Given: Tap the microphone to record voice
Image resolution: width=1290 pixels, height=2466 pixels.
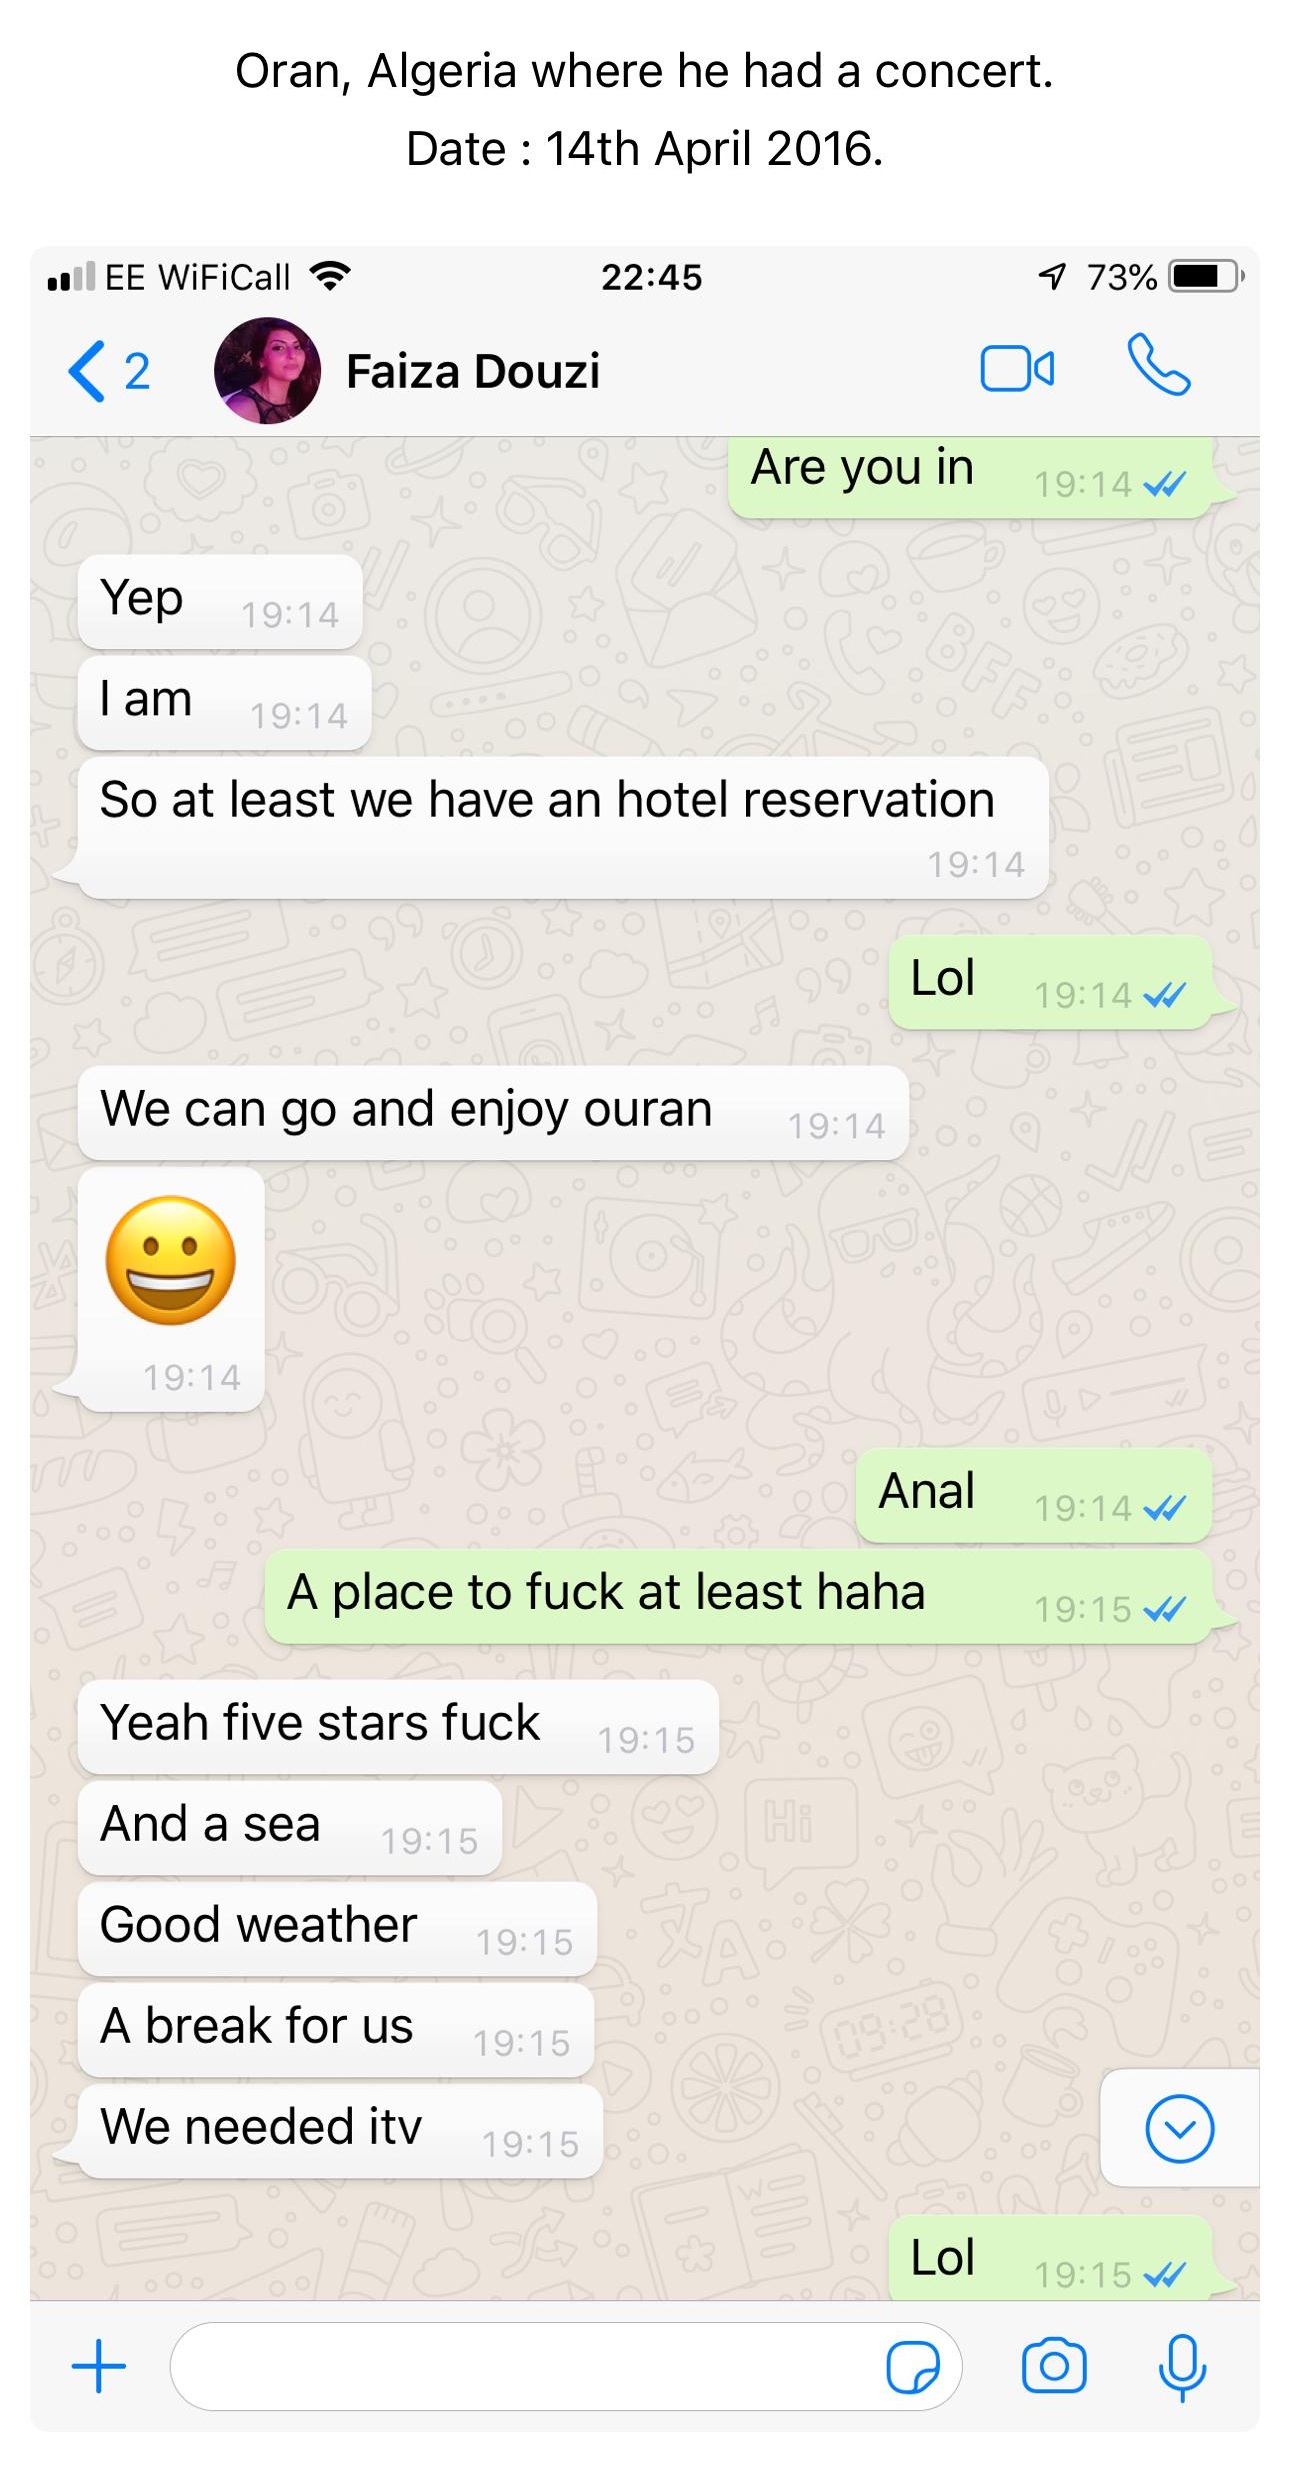Looking at the screenshot, I should coord(1182,2367).
